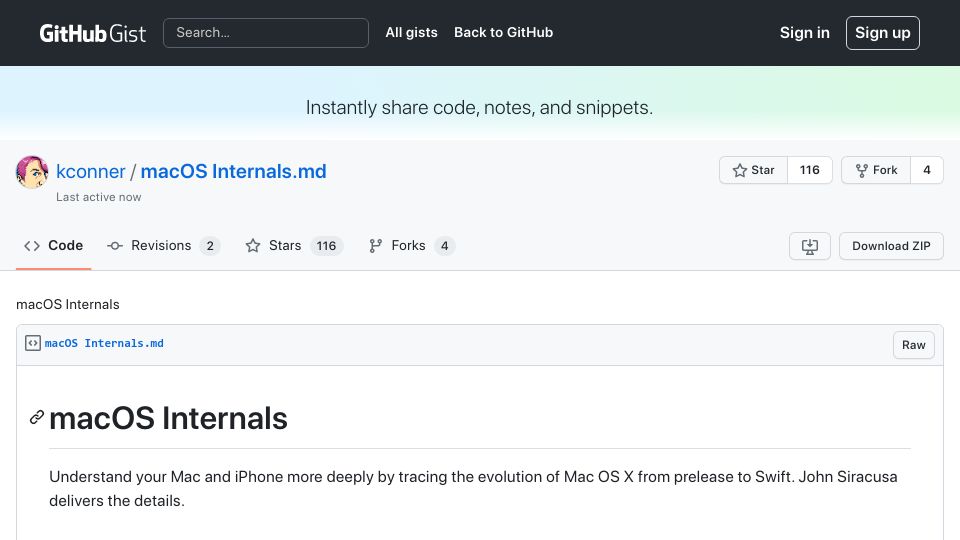Click the save gist to desktop icon
Screen dimensions: 960x540
809,246
